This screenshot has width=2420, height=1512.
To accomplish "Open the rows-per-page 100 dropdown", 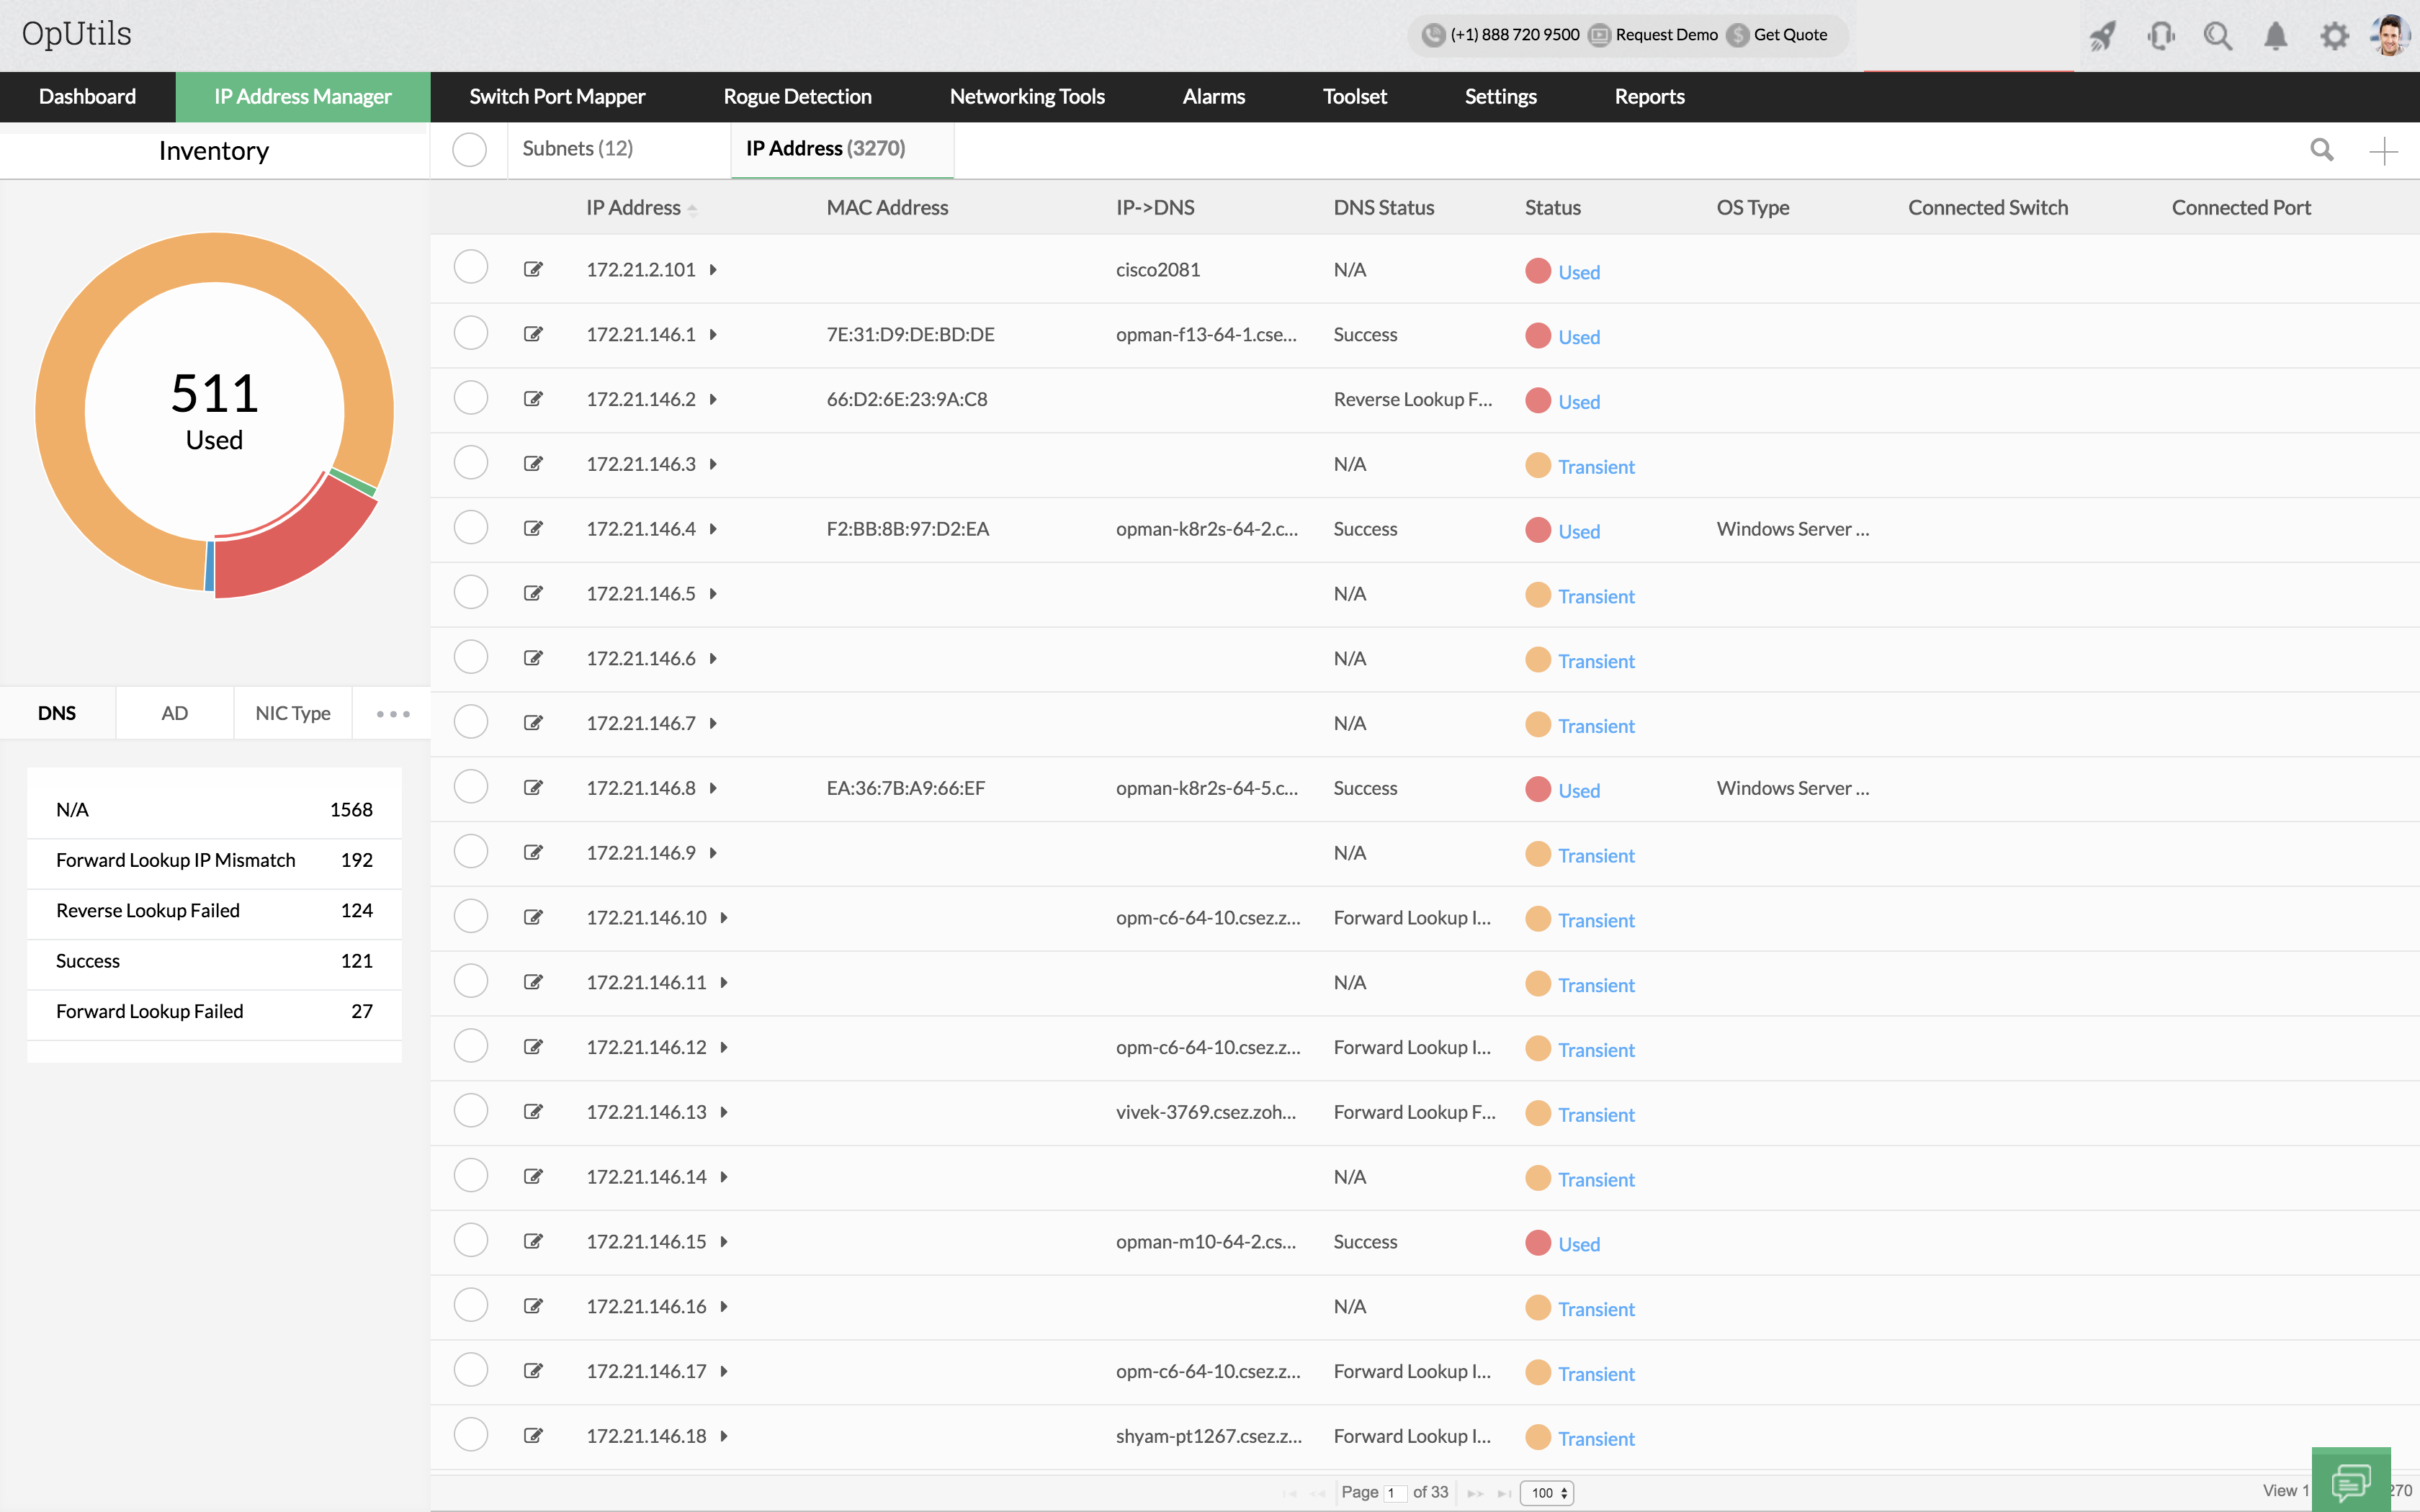I will [1546, 1493].
